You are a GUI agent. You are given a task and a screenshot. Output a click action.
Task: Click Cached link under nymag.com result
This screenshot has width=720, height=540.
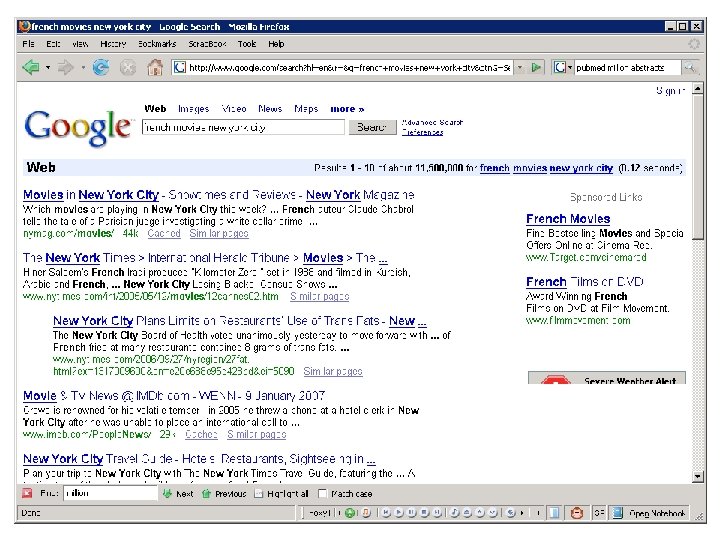(164, 233)
